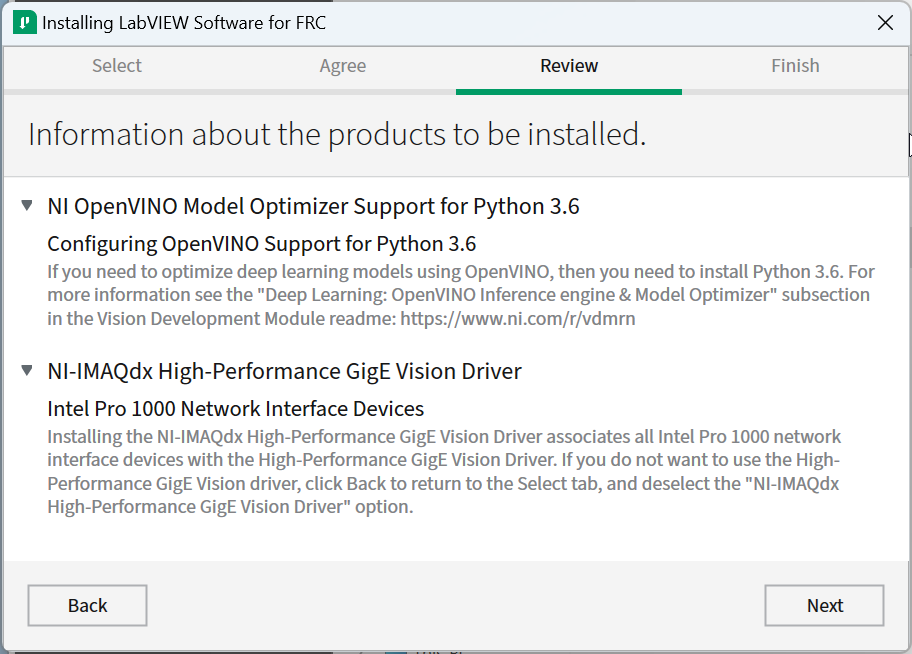Image resolution: width=912 pixels, height=654 pixels.
Task: Switch to the Select tab
Action: [x=116, y=65]
